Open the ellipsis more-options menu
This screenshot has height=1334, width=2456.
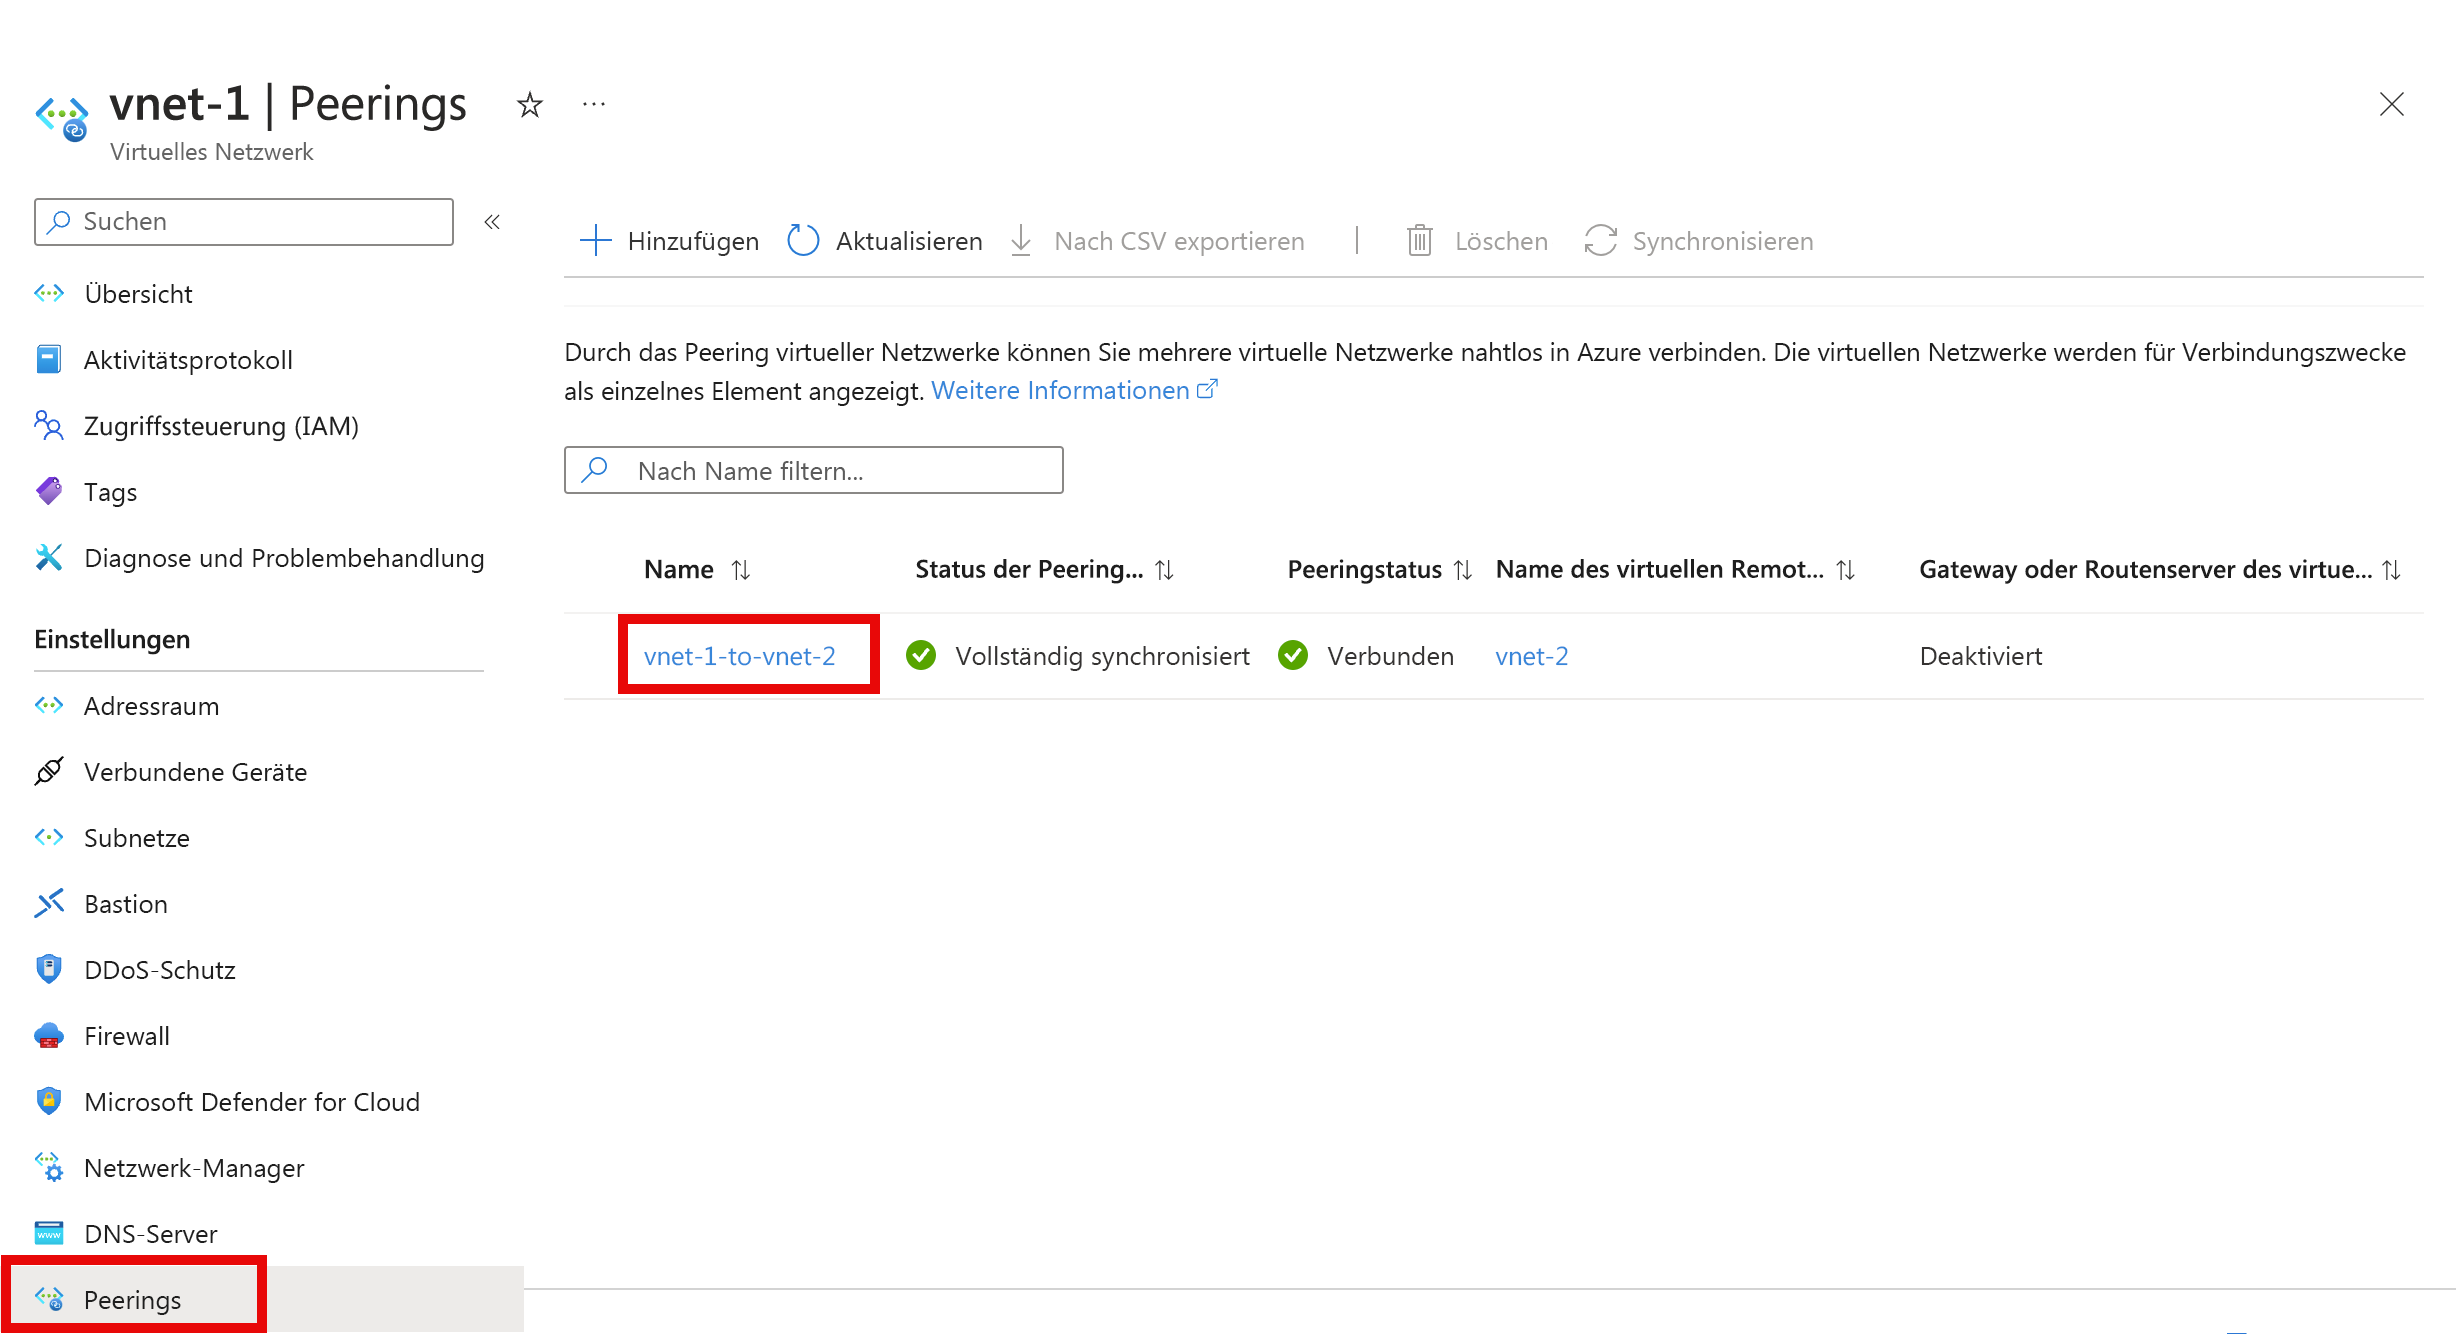point(594,104)
